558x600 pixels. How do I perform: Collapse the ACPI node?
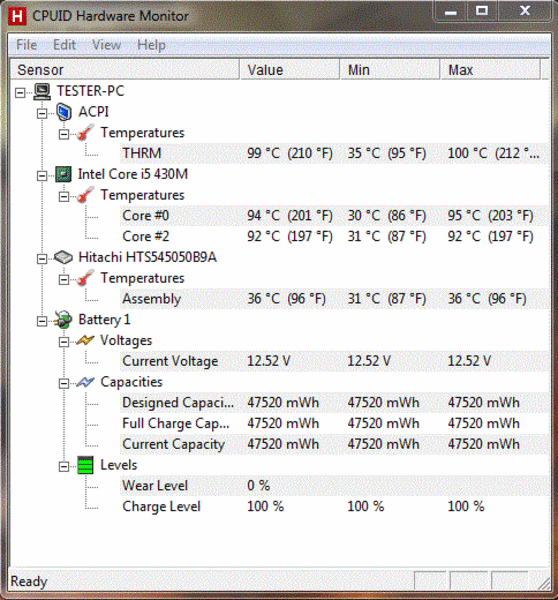click(x=42, y=114)
